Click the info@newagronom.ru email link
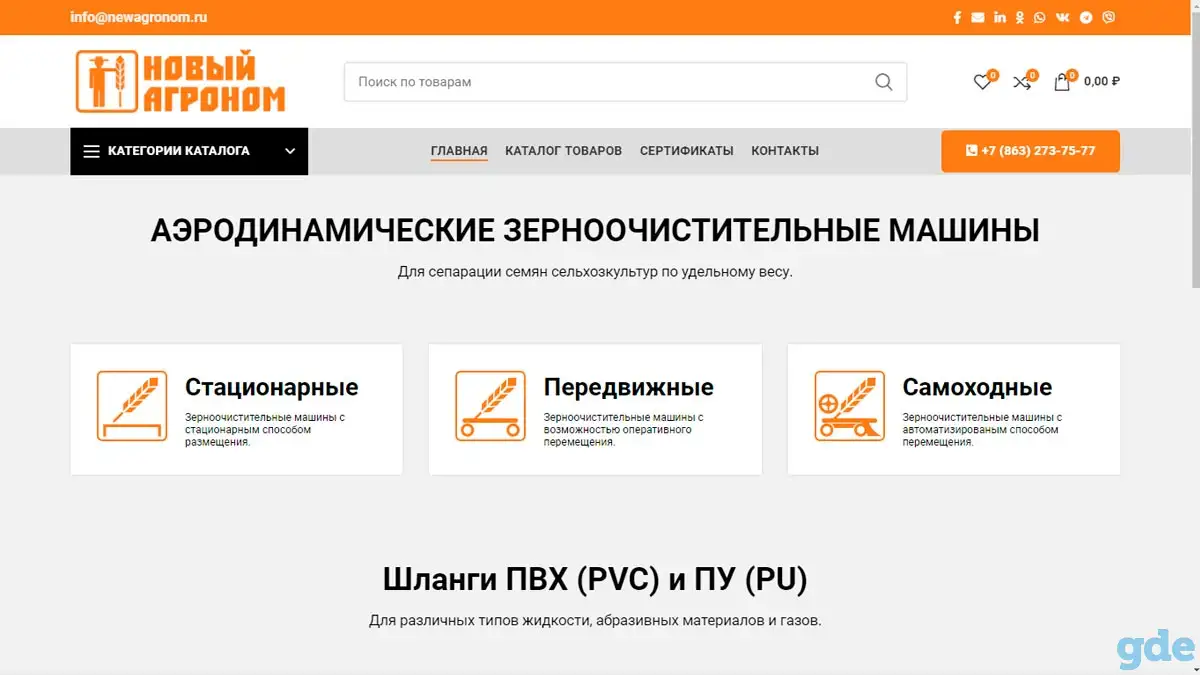 [139, 17]
